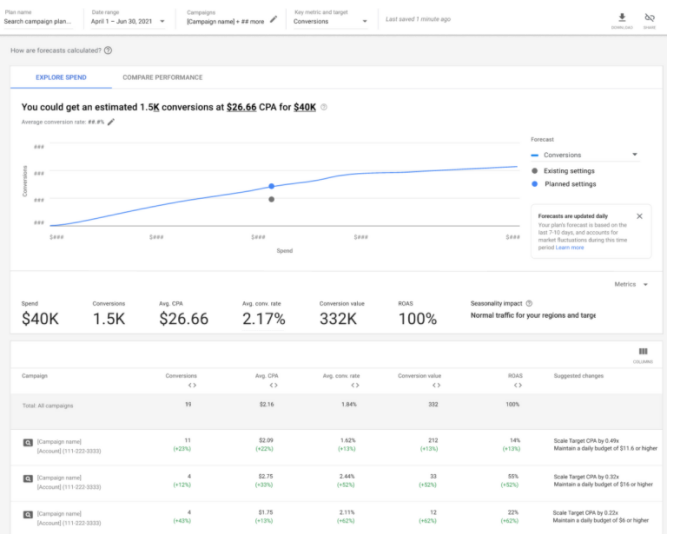Open the forecast calculation help icon
This screenshot has width=674, height=540.
click(108, 50)
